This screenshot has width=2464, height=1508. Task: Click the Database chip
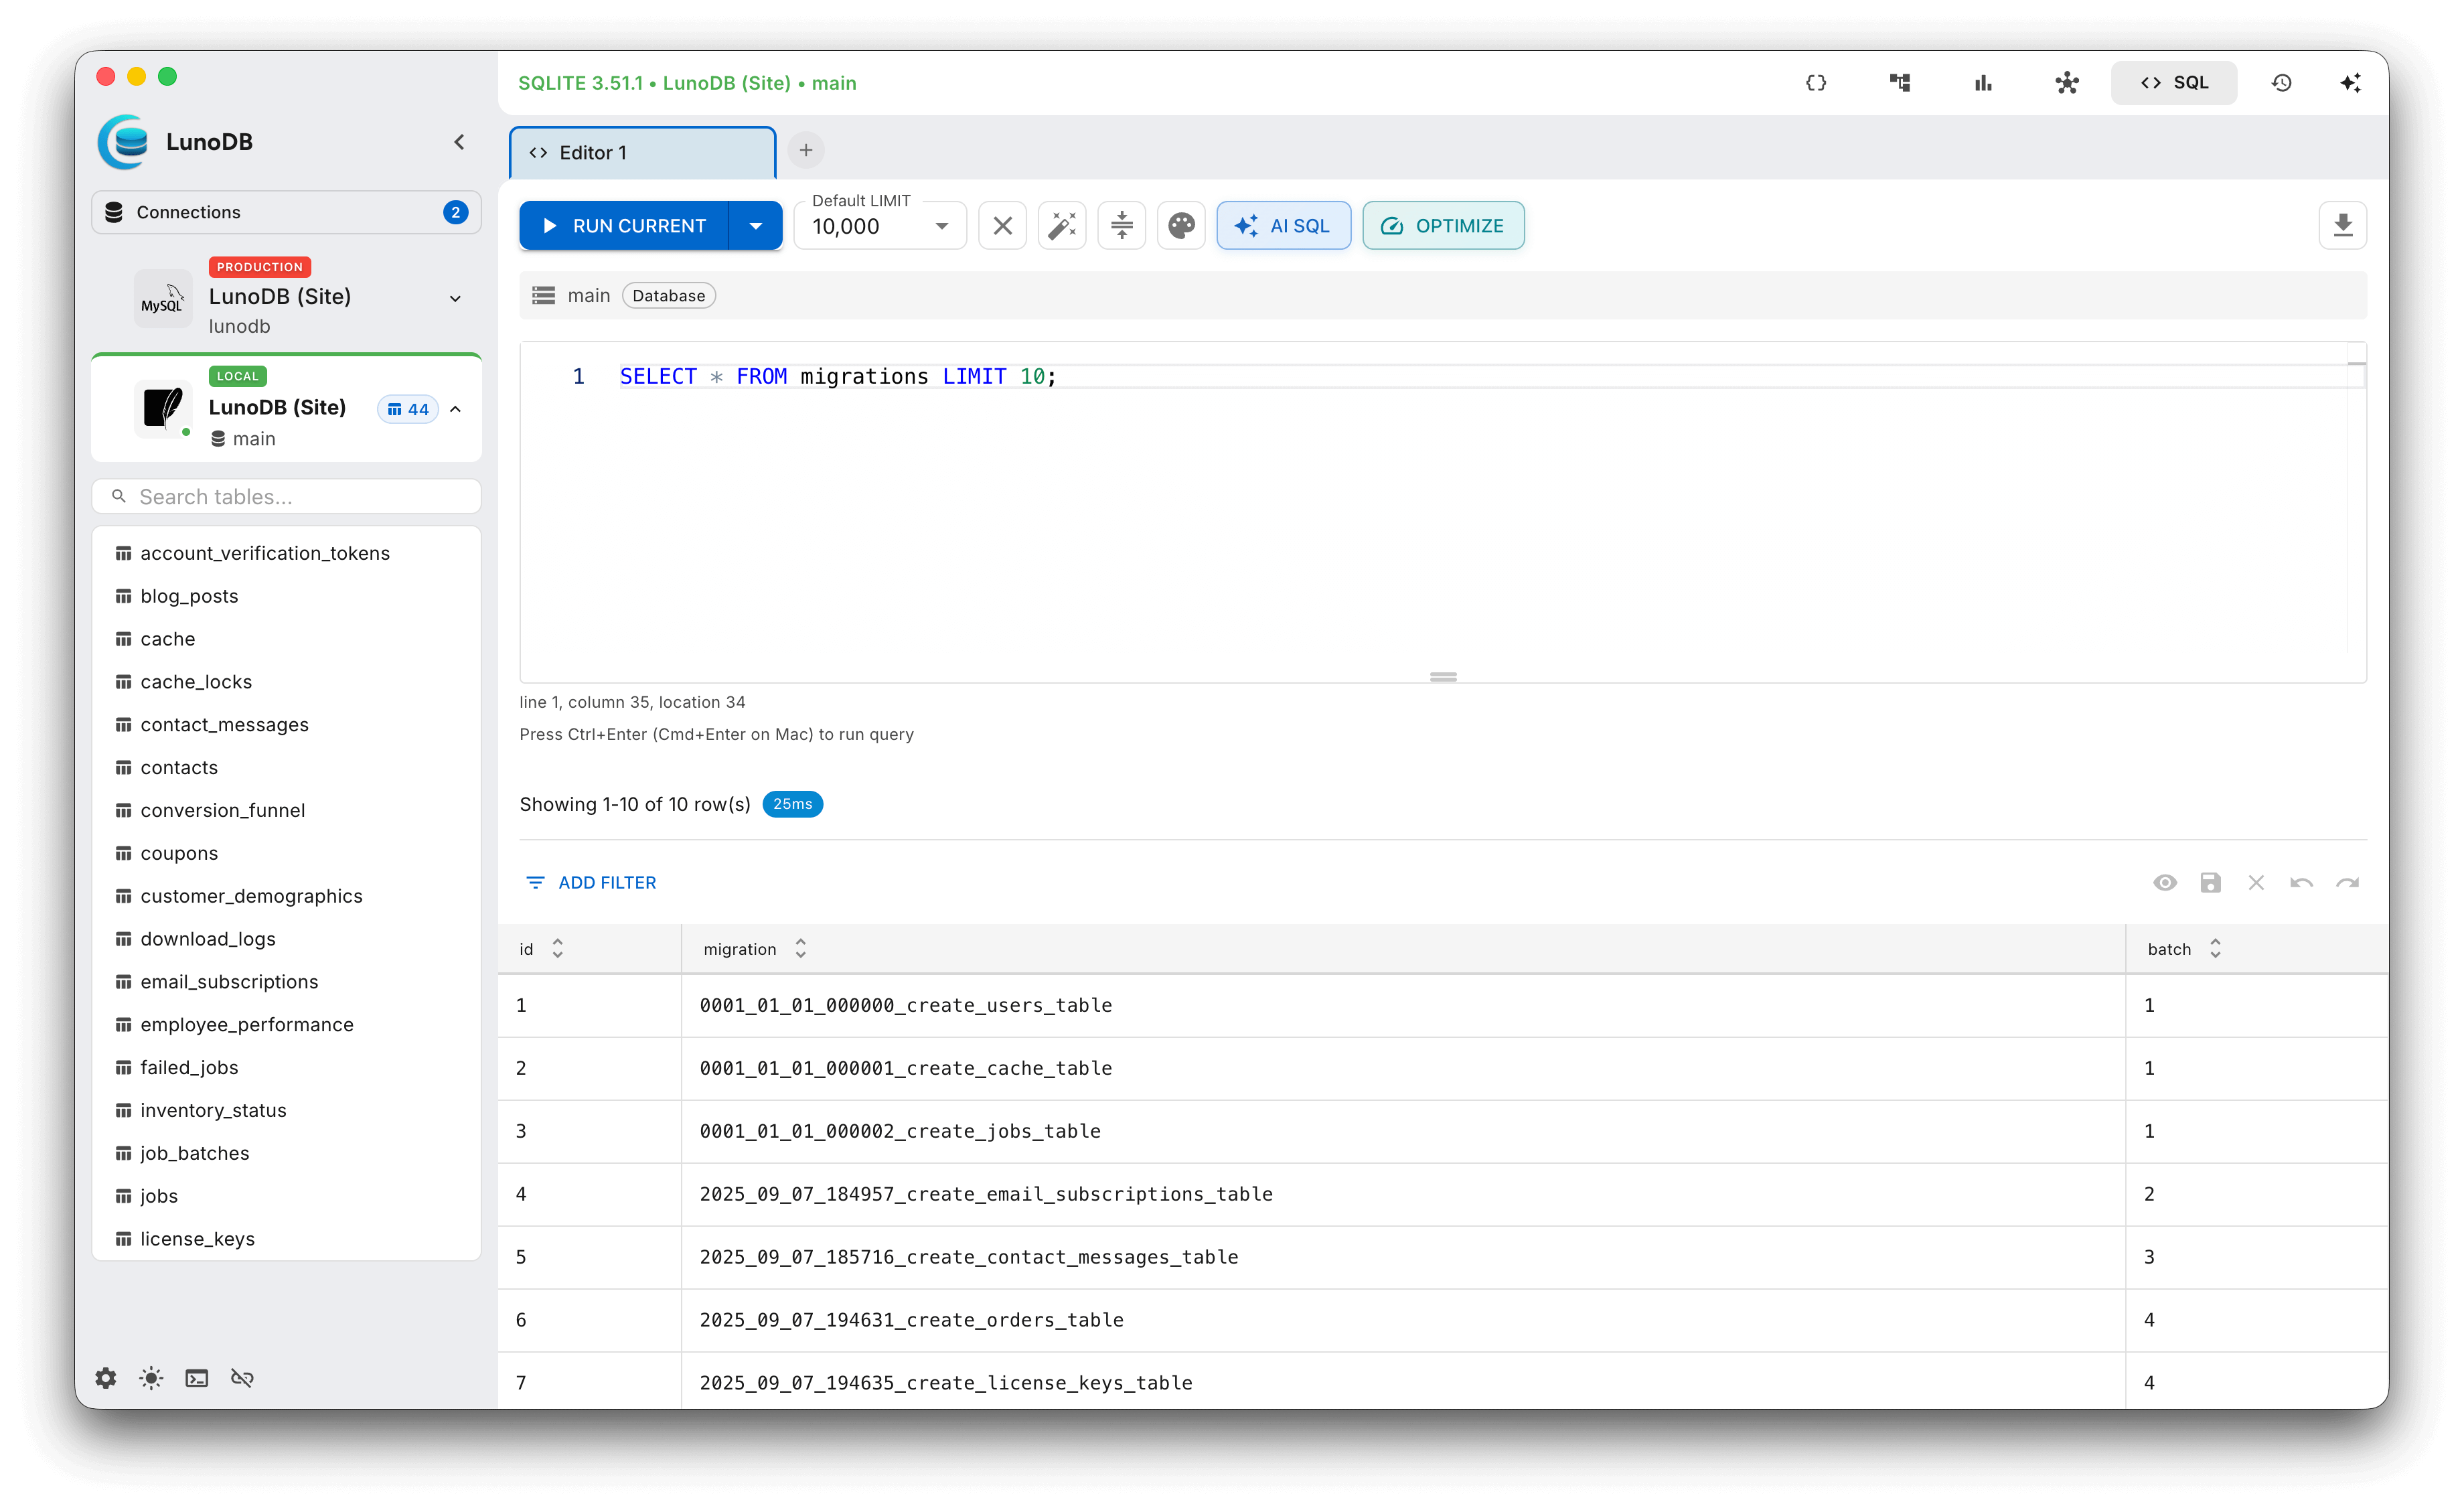click(x=669, y=296)
